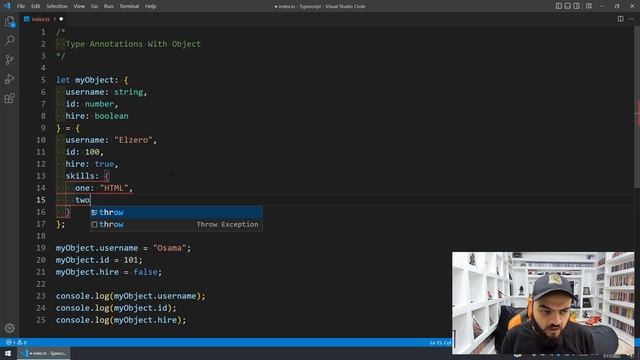Click keyword icon beside first throw suggestion
The image size is (640, 360).
pos(94,212)
